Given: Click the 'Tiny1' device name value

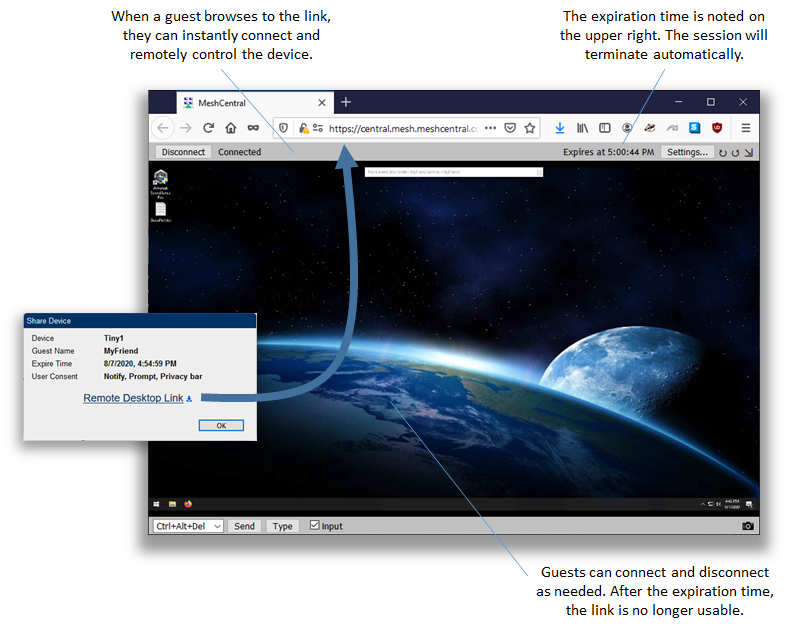Looking at the screenshot, I should (114, 338).
